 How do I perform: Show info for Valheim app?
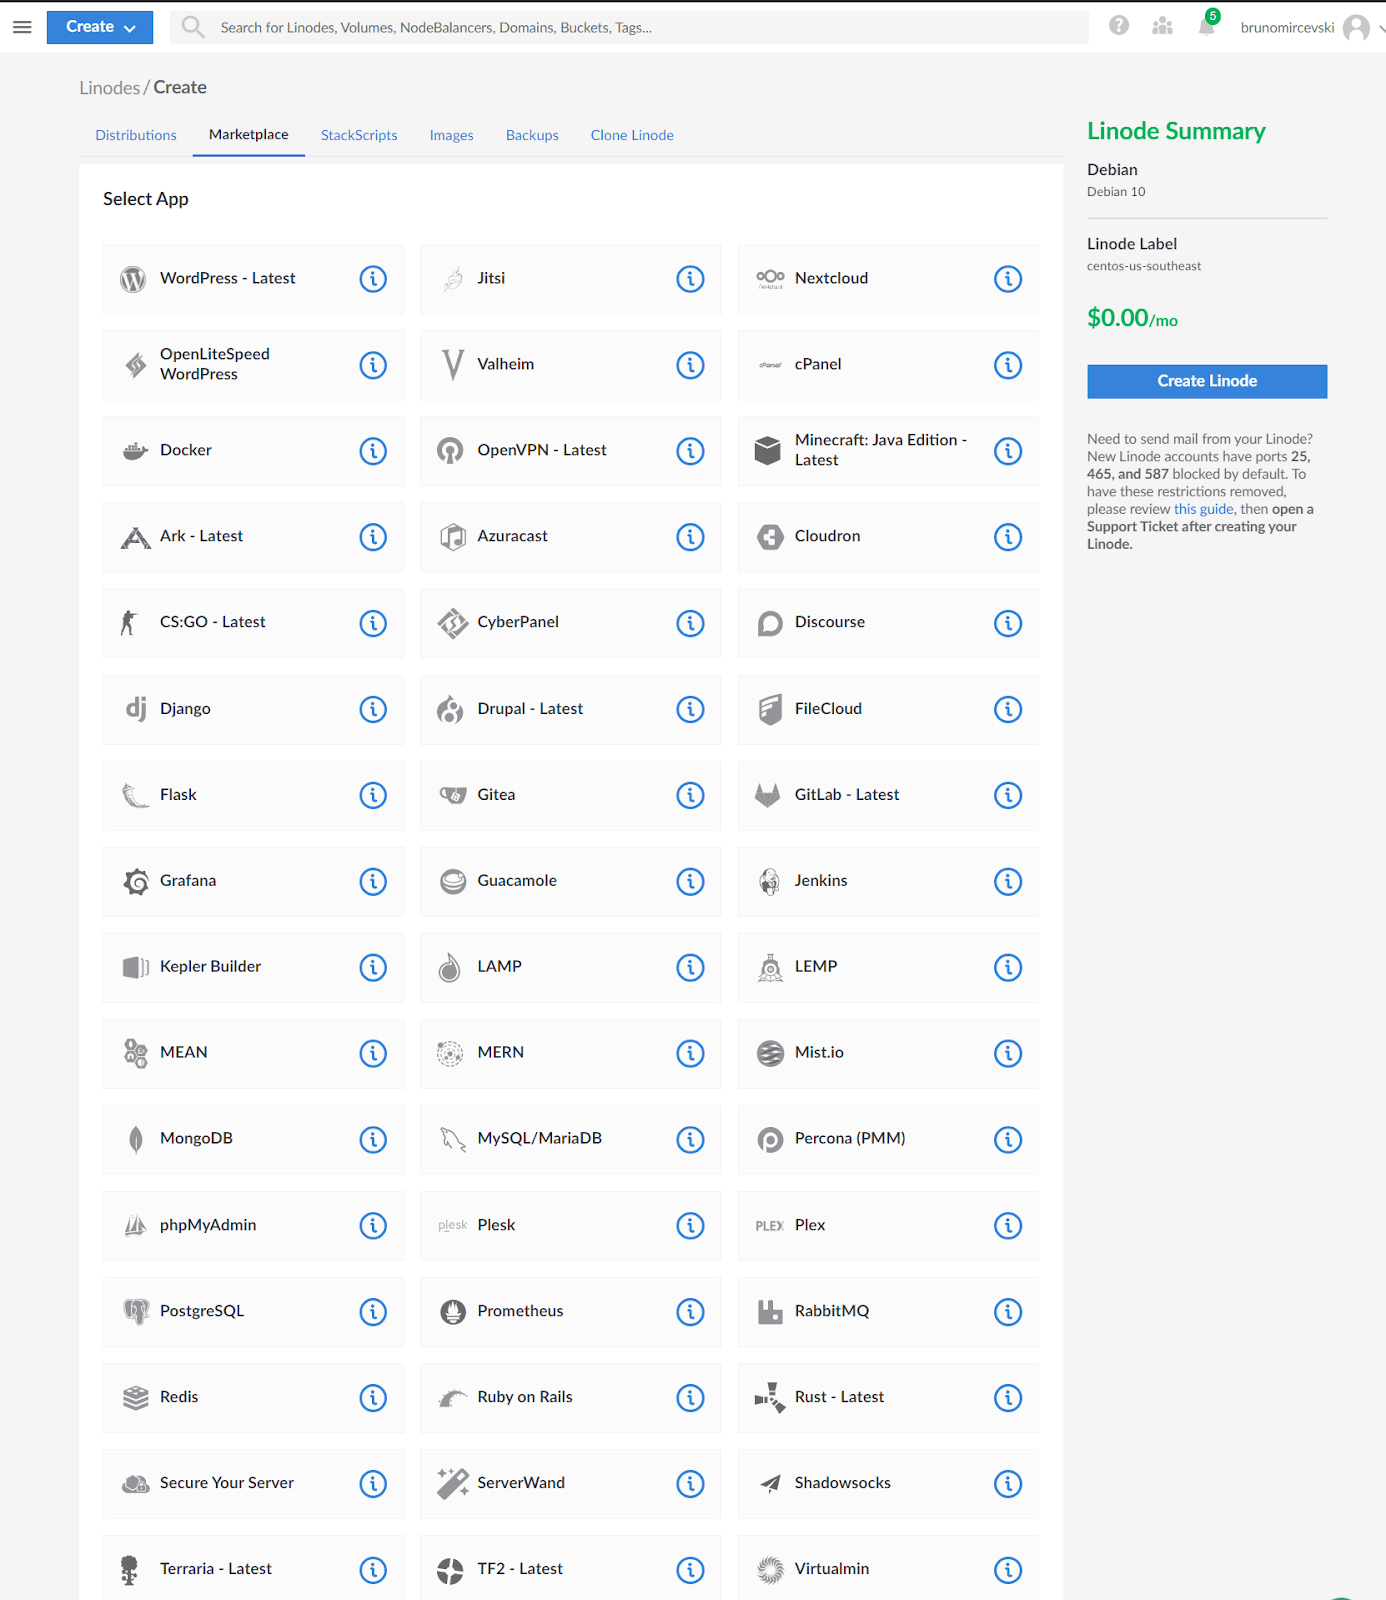[690, 365]
